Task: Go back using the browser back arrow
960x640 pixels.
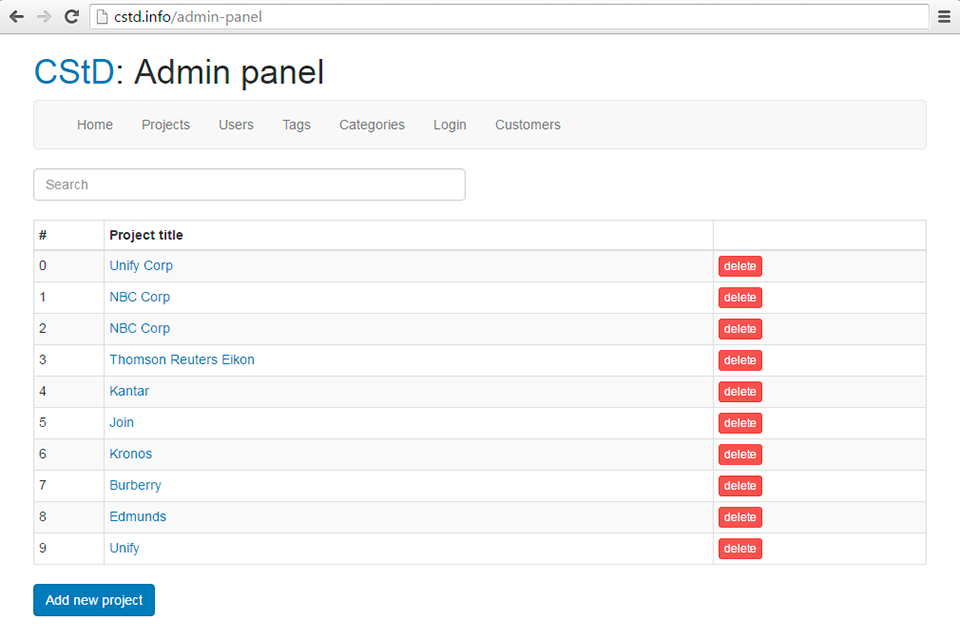Action: click(17, 17)
